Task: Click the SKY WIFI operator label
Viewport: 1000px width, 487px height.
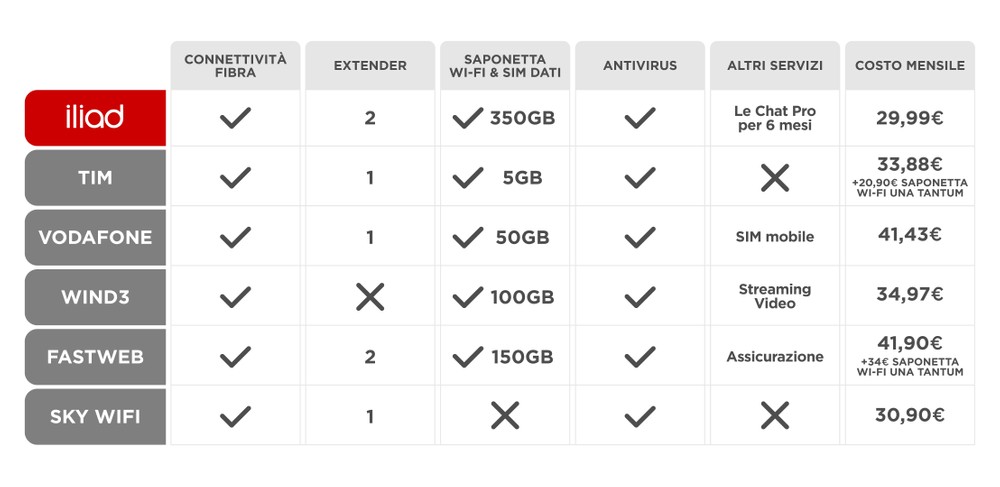Action: point(95,415)
